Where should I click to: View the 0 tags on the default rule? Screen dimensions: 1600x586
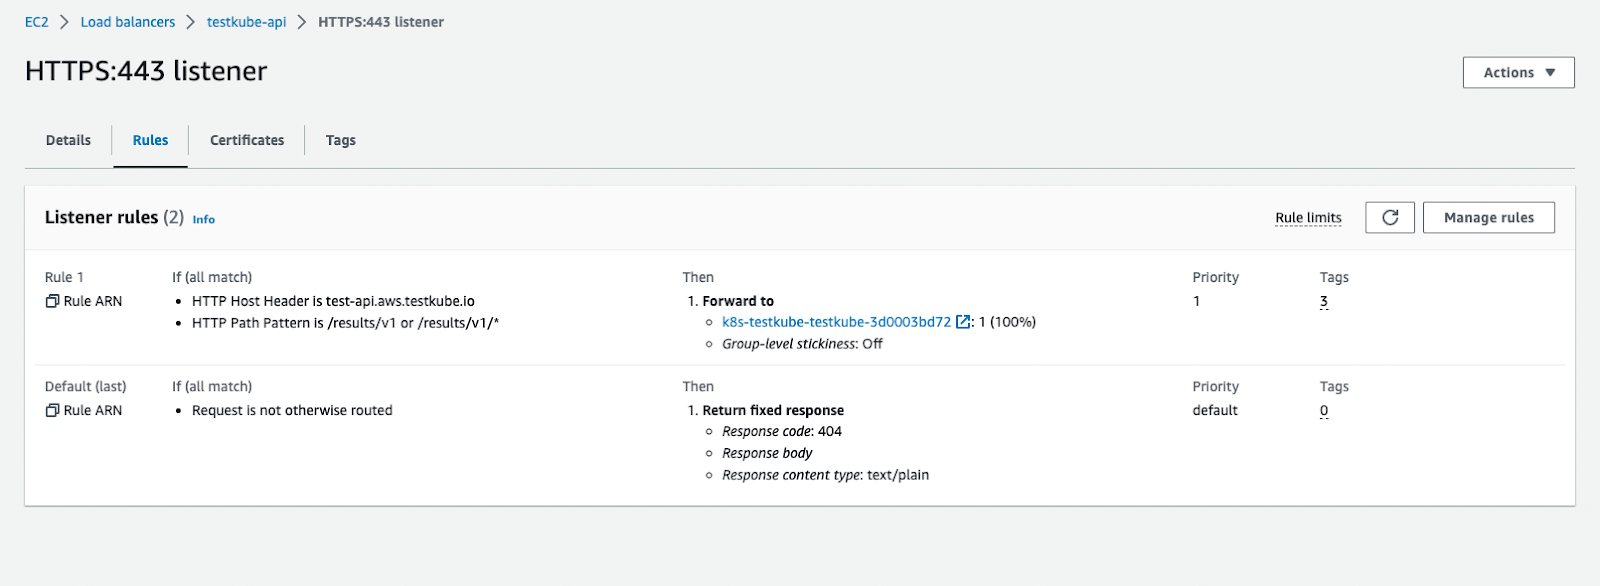1322,410
